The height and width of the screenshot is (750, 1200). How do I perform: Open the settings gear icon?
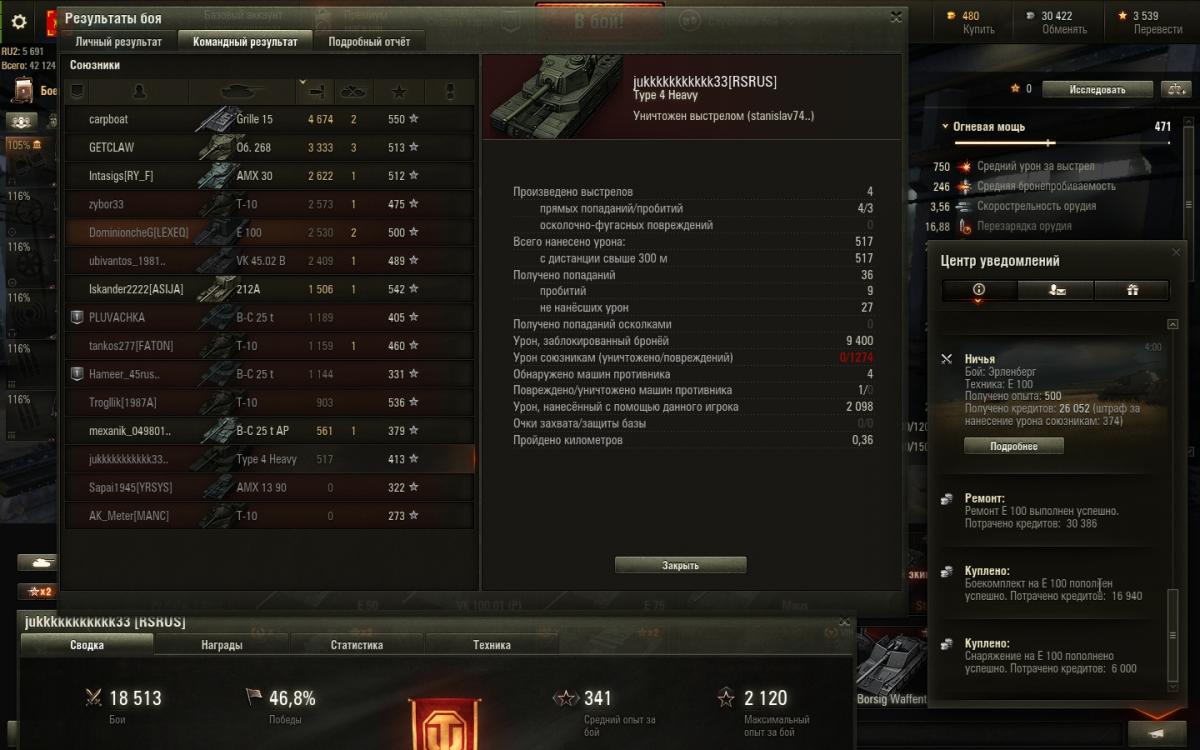(x=18, y=21)
